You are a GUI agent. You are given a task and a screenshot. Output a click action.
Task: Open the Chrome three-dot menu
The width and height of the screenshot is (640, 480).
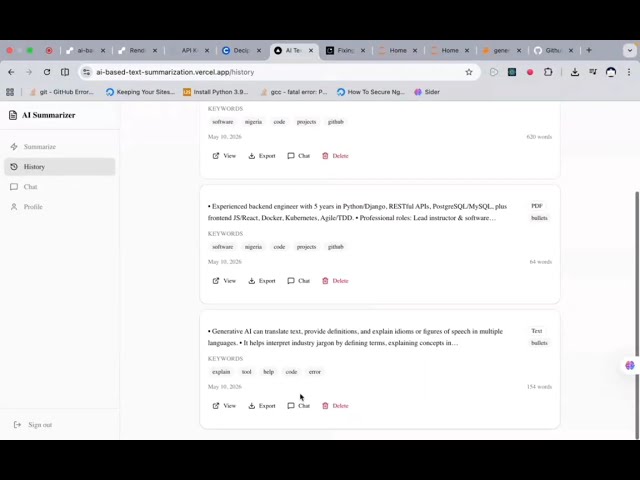629,72
